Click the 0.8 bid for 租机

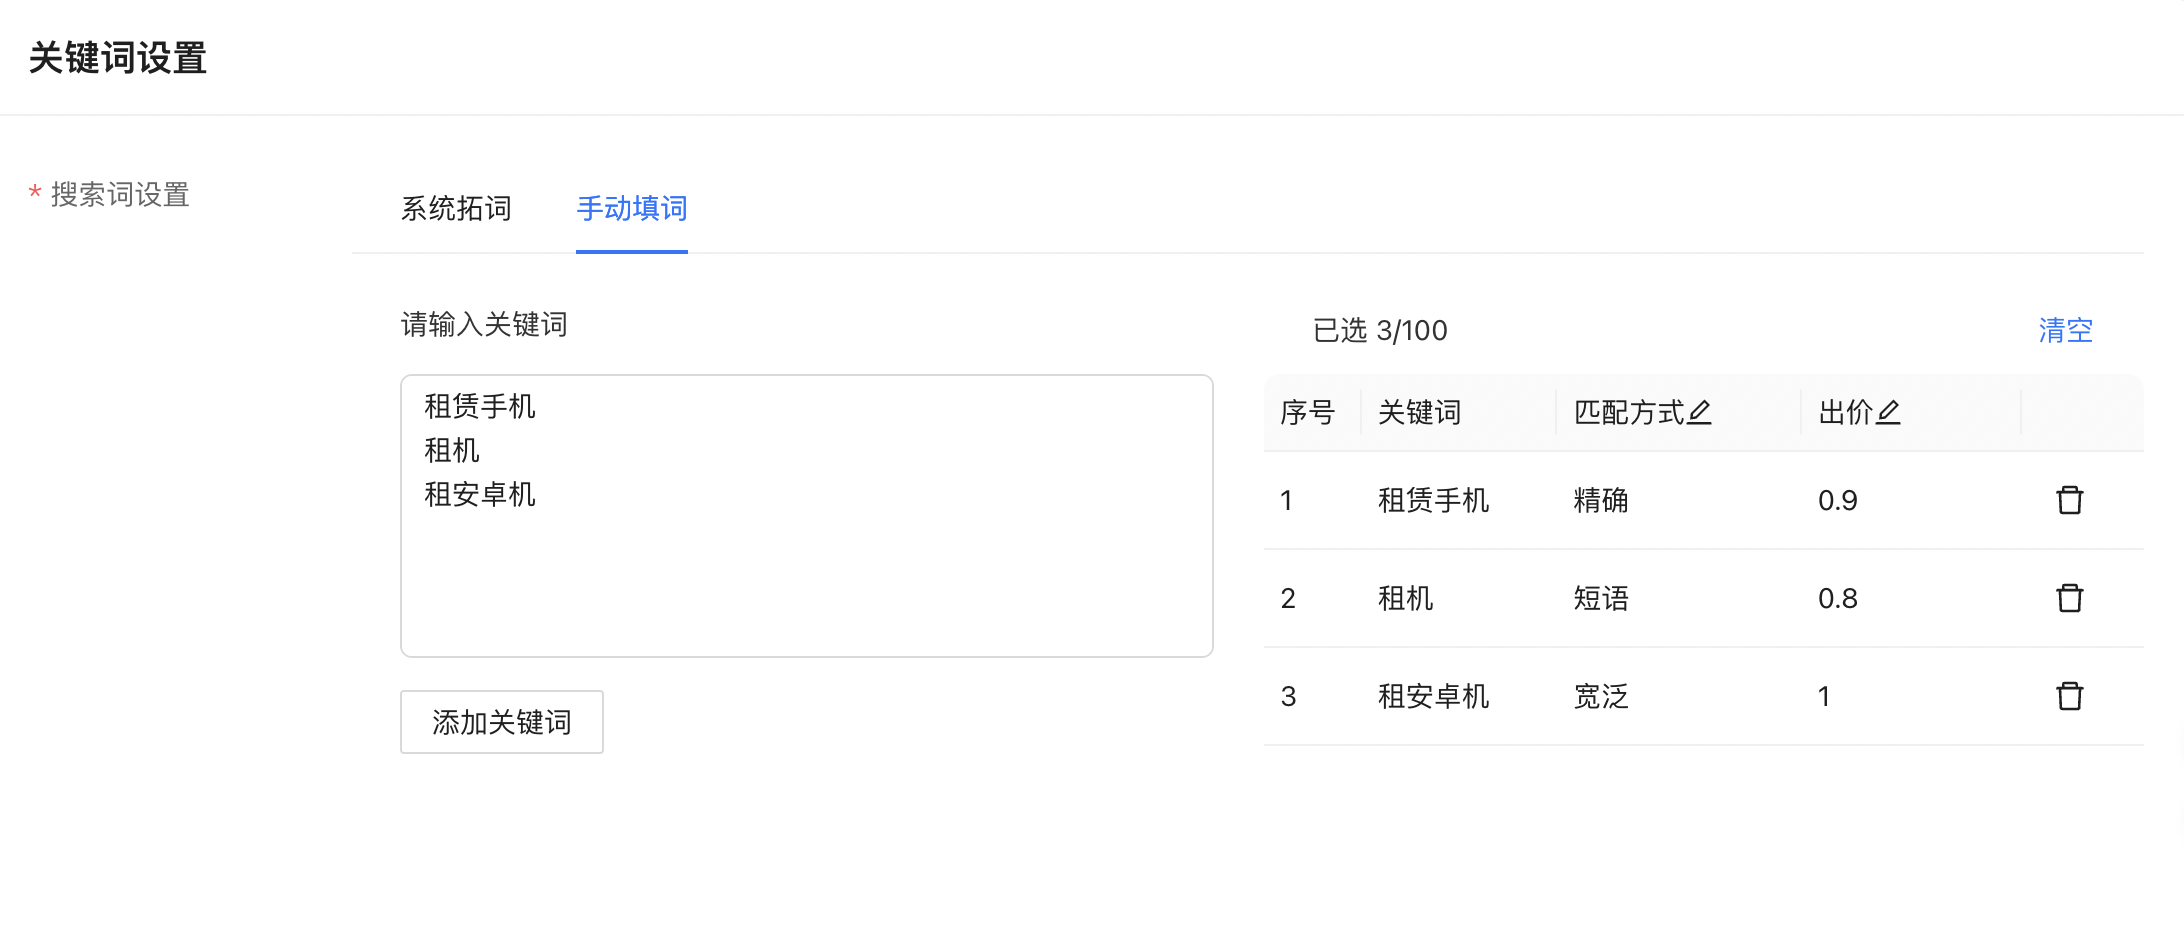1838,598
